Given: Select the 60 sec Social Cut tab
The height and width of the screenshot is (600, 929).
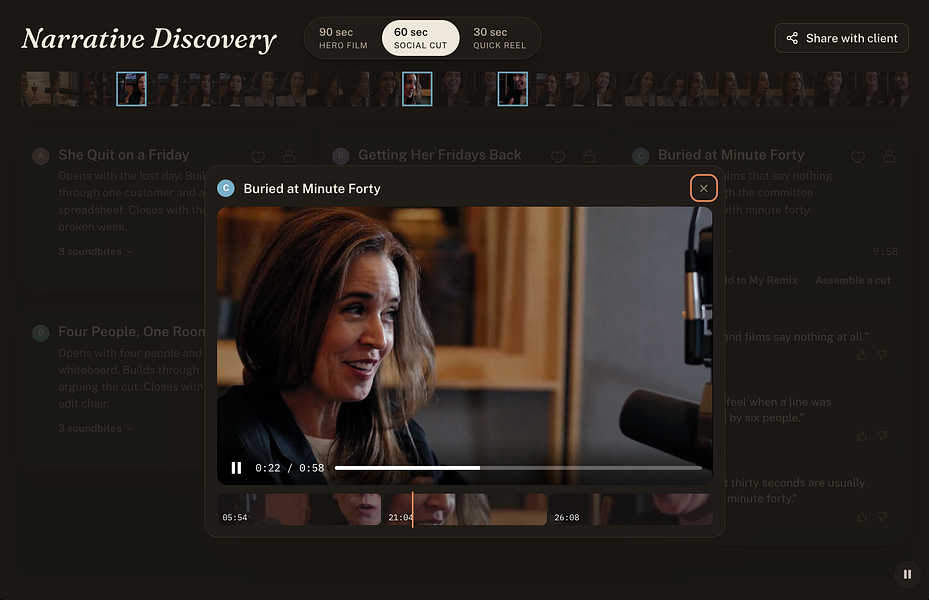Looking at the screenshot, I should click(x=421, y=38).
